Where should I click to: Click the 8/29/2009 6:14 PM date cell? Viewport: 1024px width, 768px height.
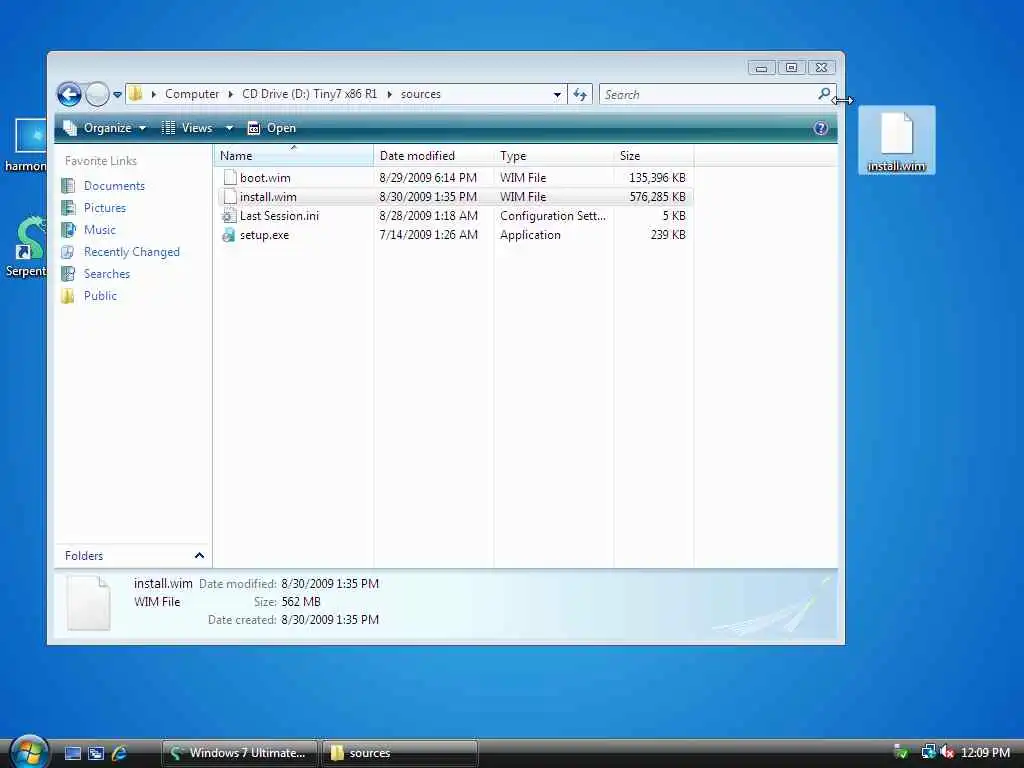[x=428, y=178]
